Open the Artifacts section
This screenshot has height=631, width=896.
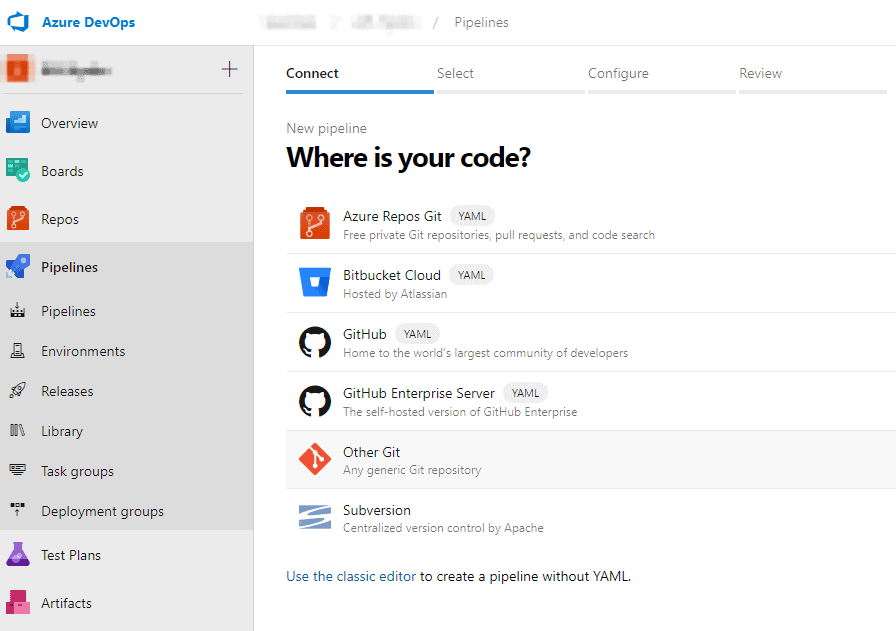(x=66, y=604)
